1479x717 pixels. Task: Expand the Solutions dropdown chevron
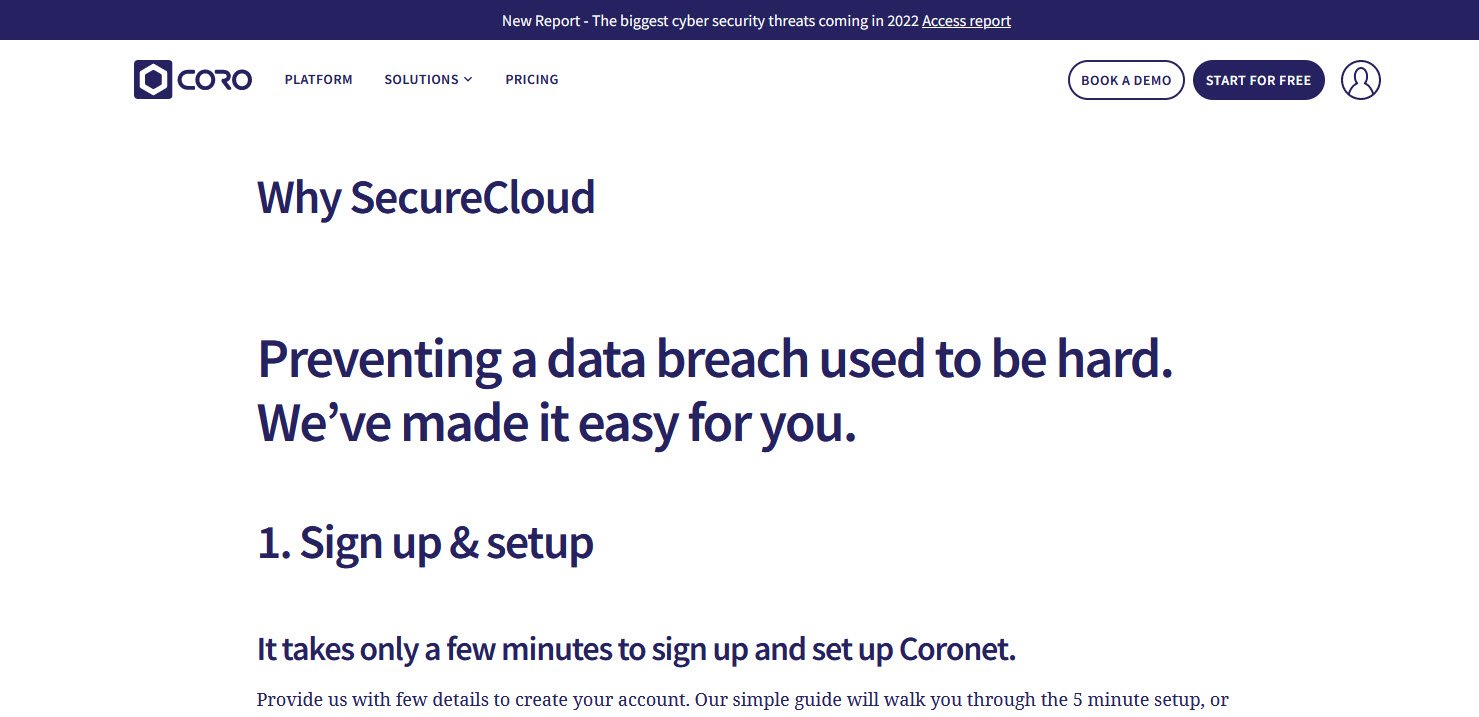(x=468, y=80)
